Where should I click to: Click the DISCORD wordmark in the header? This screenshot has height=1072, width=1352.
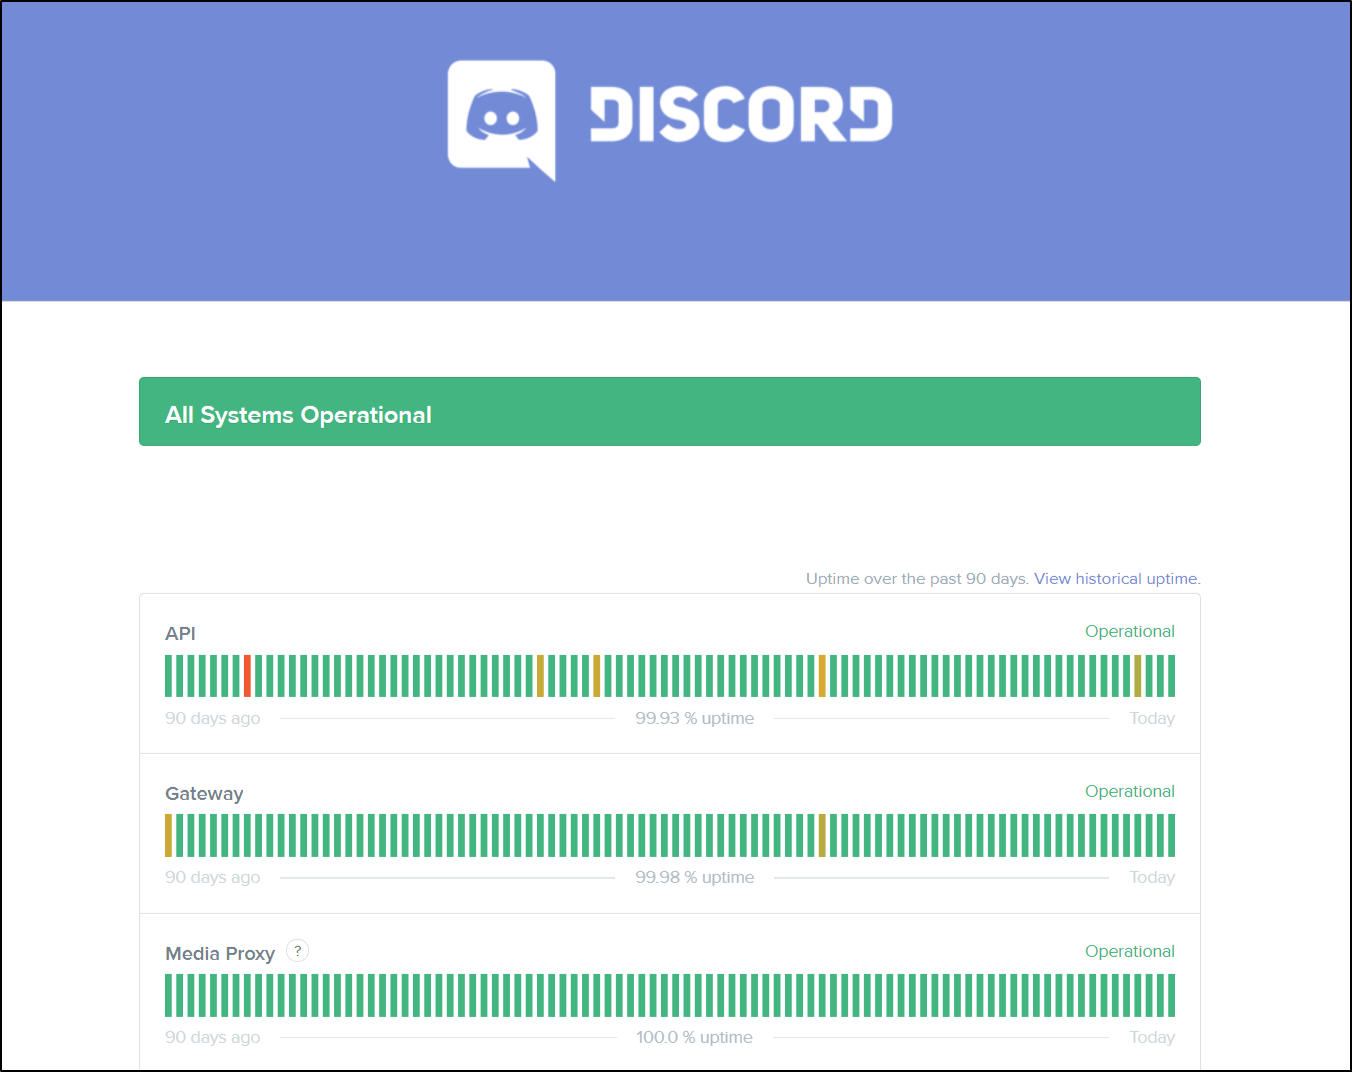(741, 114)
